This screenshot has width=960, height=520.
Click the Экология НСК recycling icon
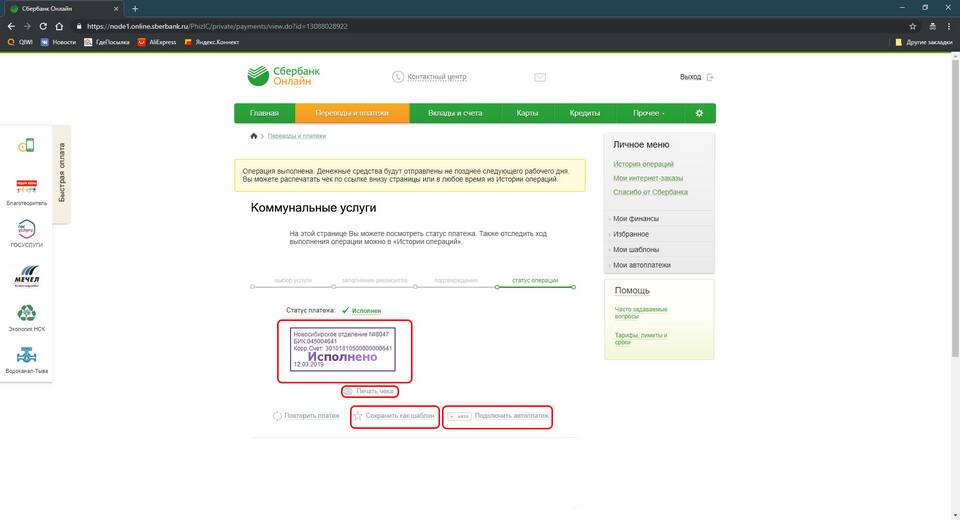pyautogui.click(x=28, y=314)
